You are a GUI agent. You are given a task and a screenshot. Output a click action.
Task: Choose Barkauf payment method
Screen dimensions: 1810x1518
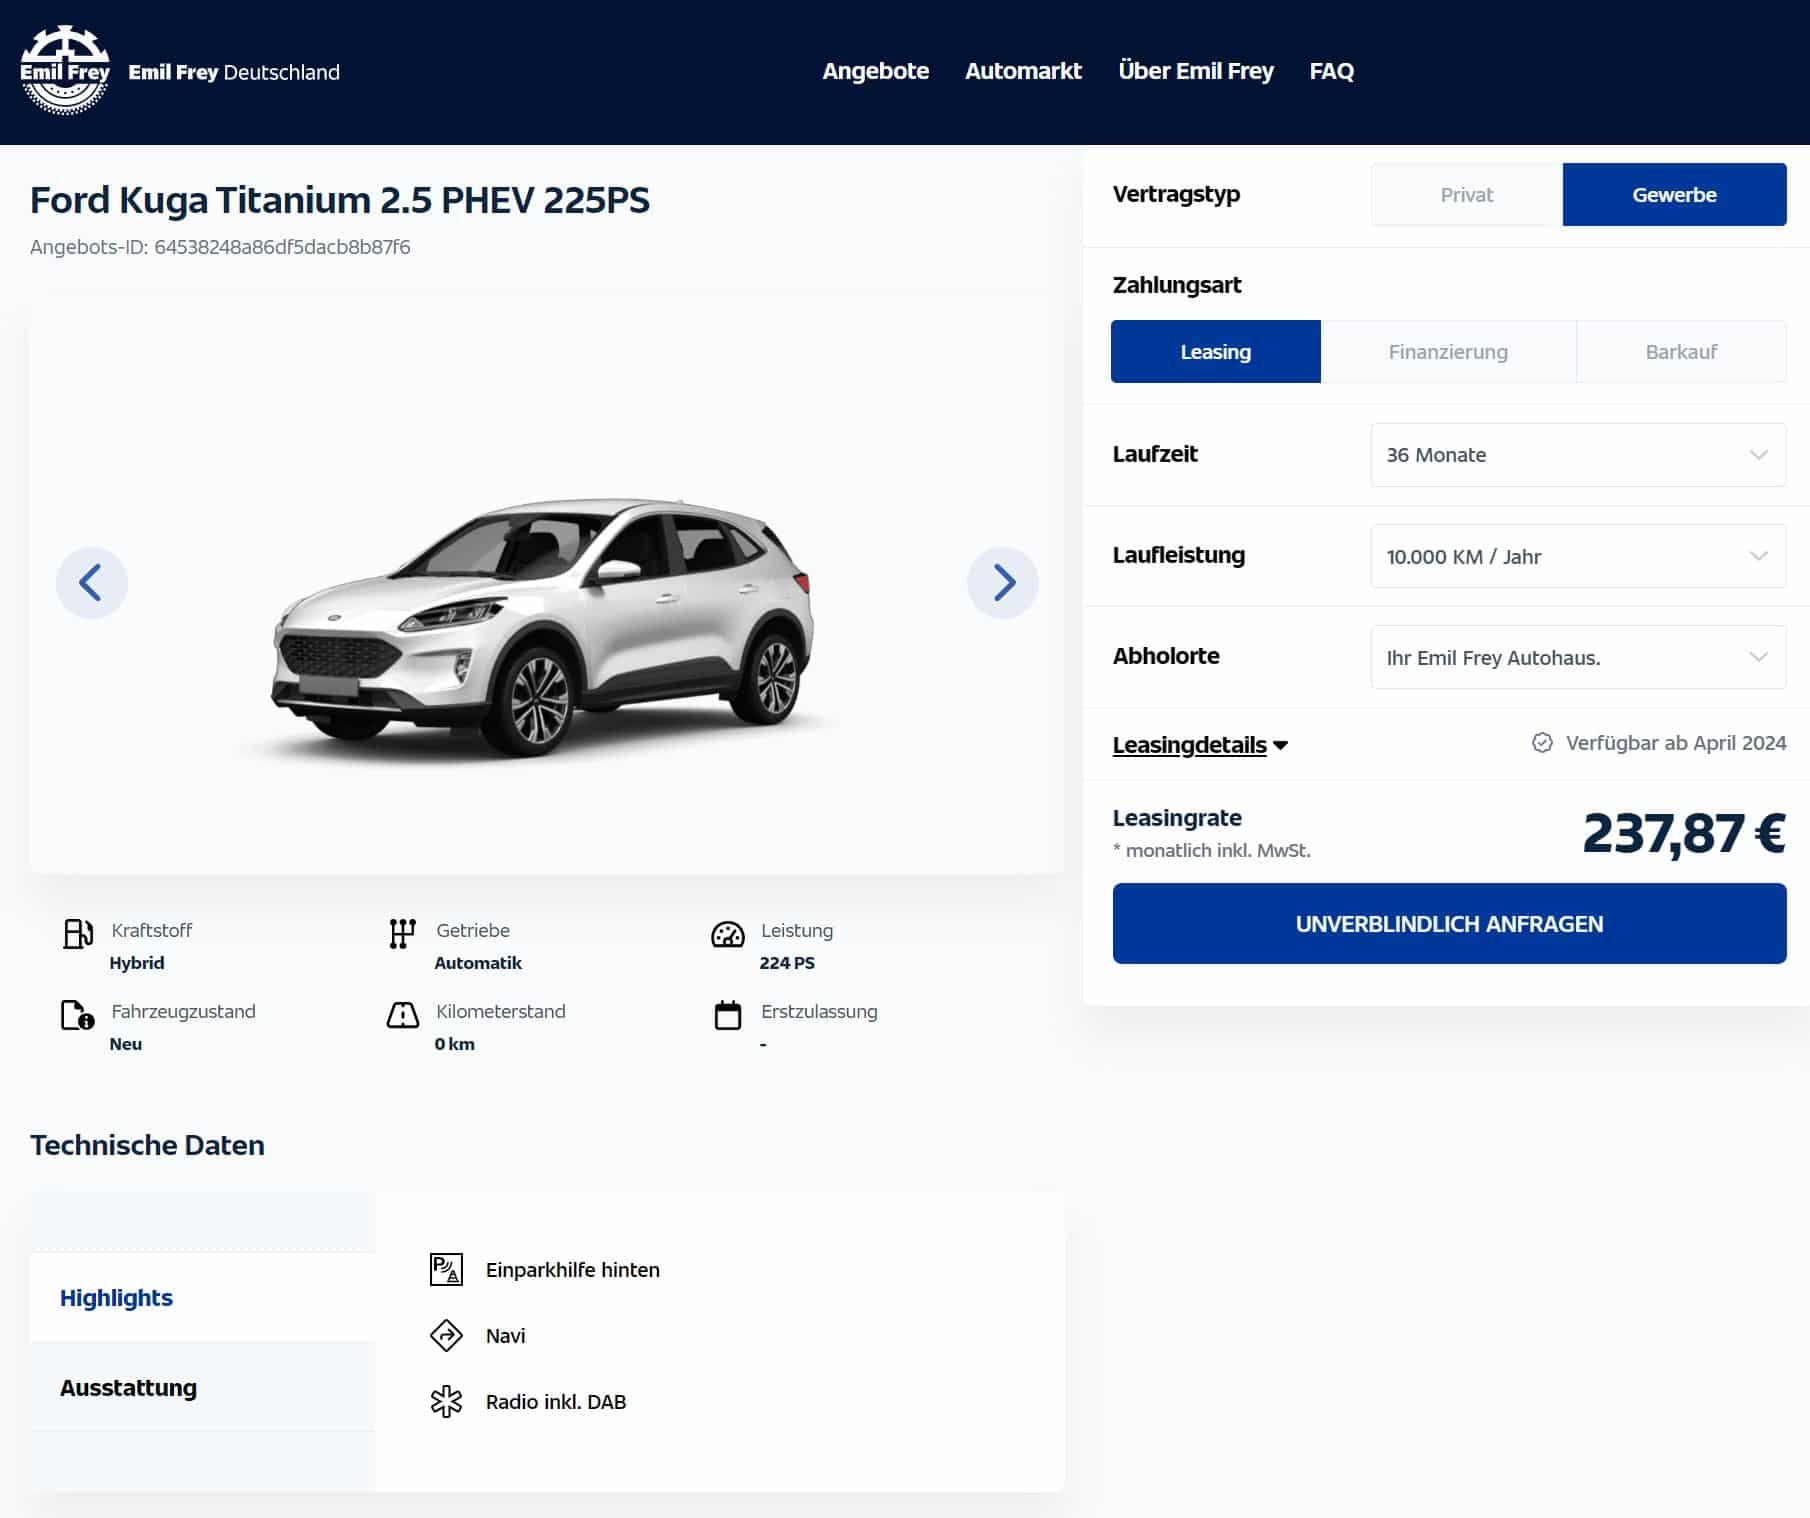[x=1681, y=351]
